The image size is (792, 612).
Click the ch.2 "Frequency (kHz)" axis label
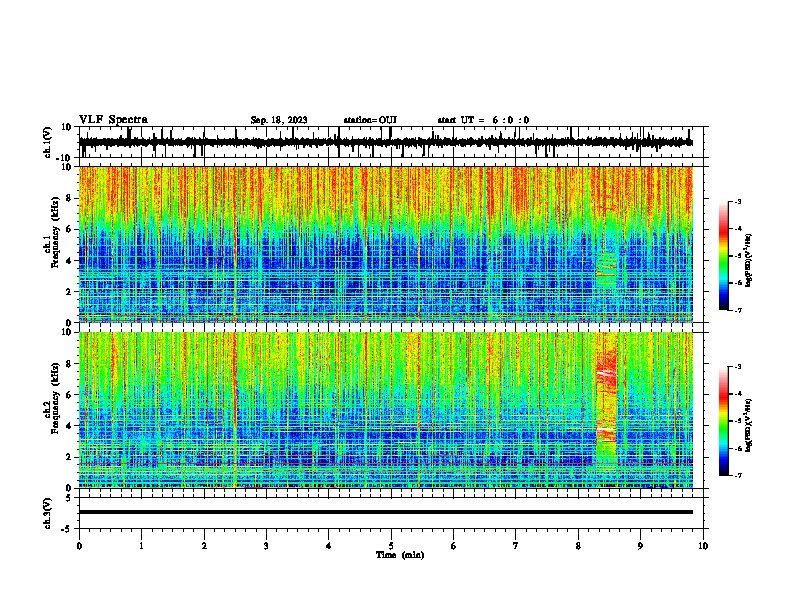[55, 398]
